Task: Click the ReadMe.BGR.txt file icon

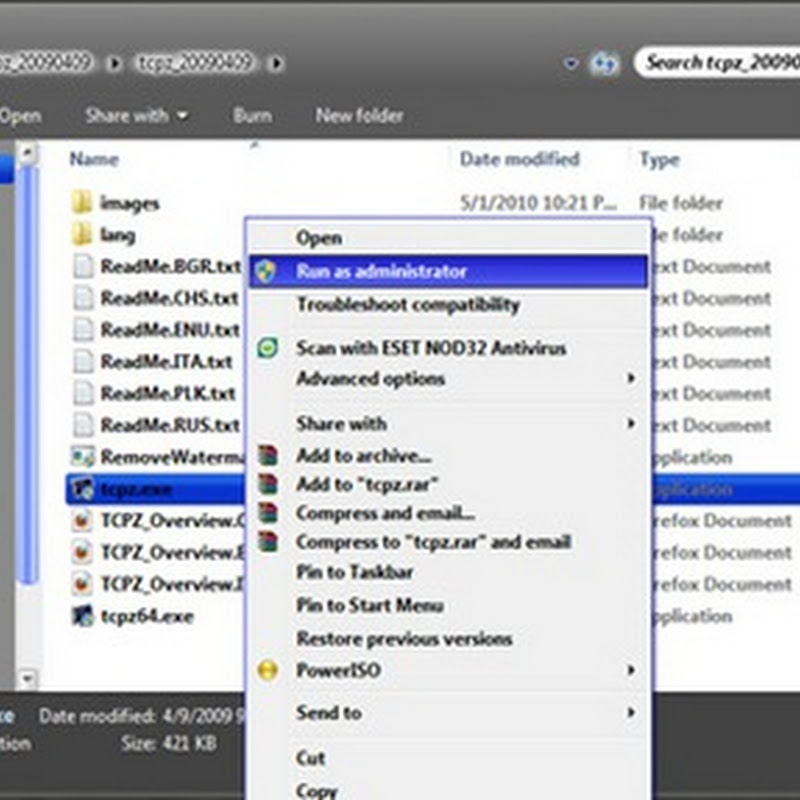Action: click(x=83, y=266)
